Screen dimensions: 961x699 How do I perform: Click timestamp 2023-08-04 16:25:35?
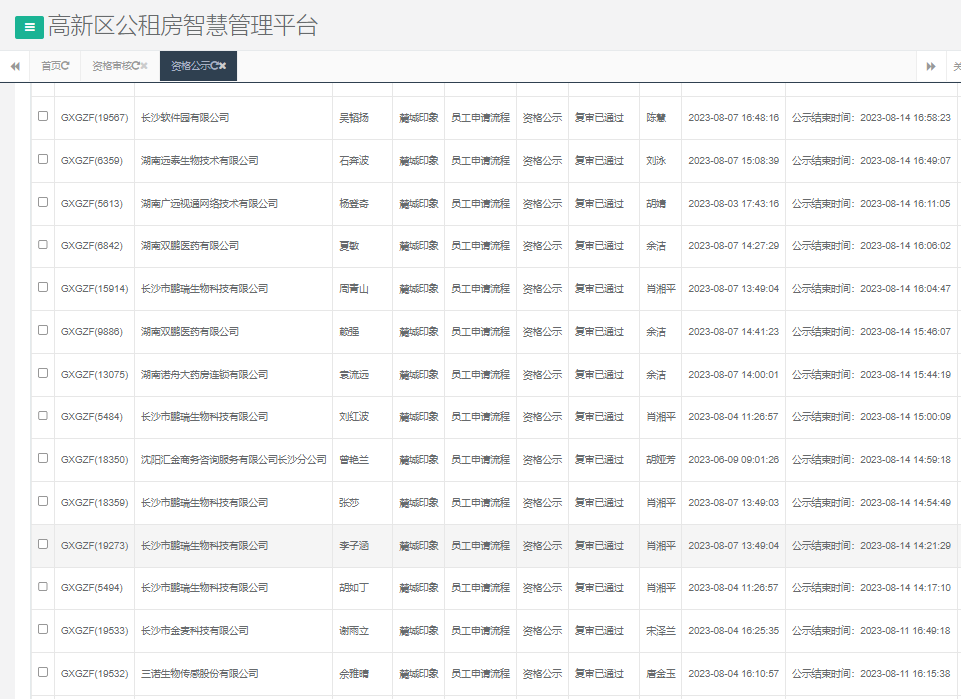click(x=734, y=630)
